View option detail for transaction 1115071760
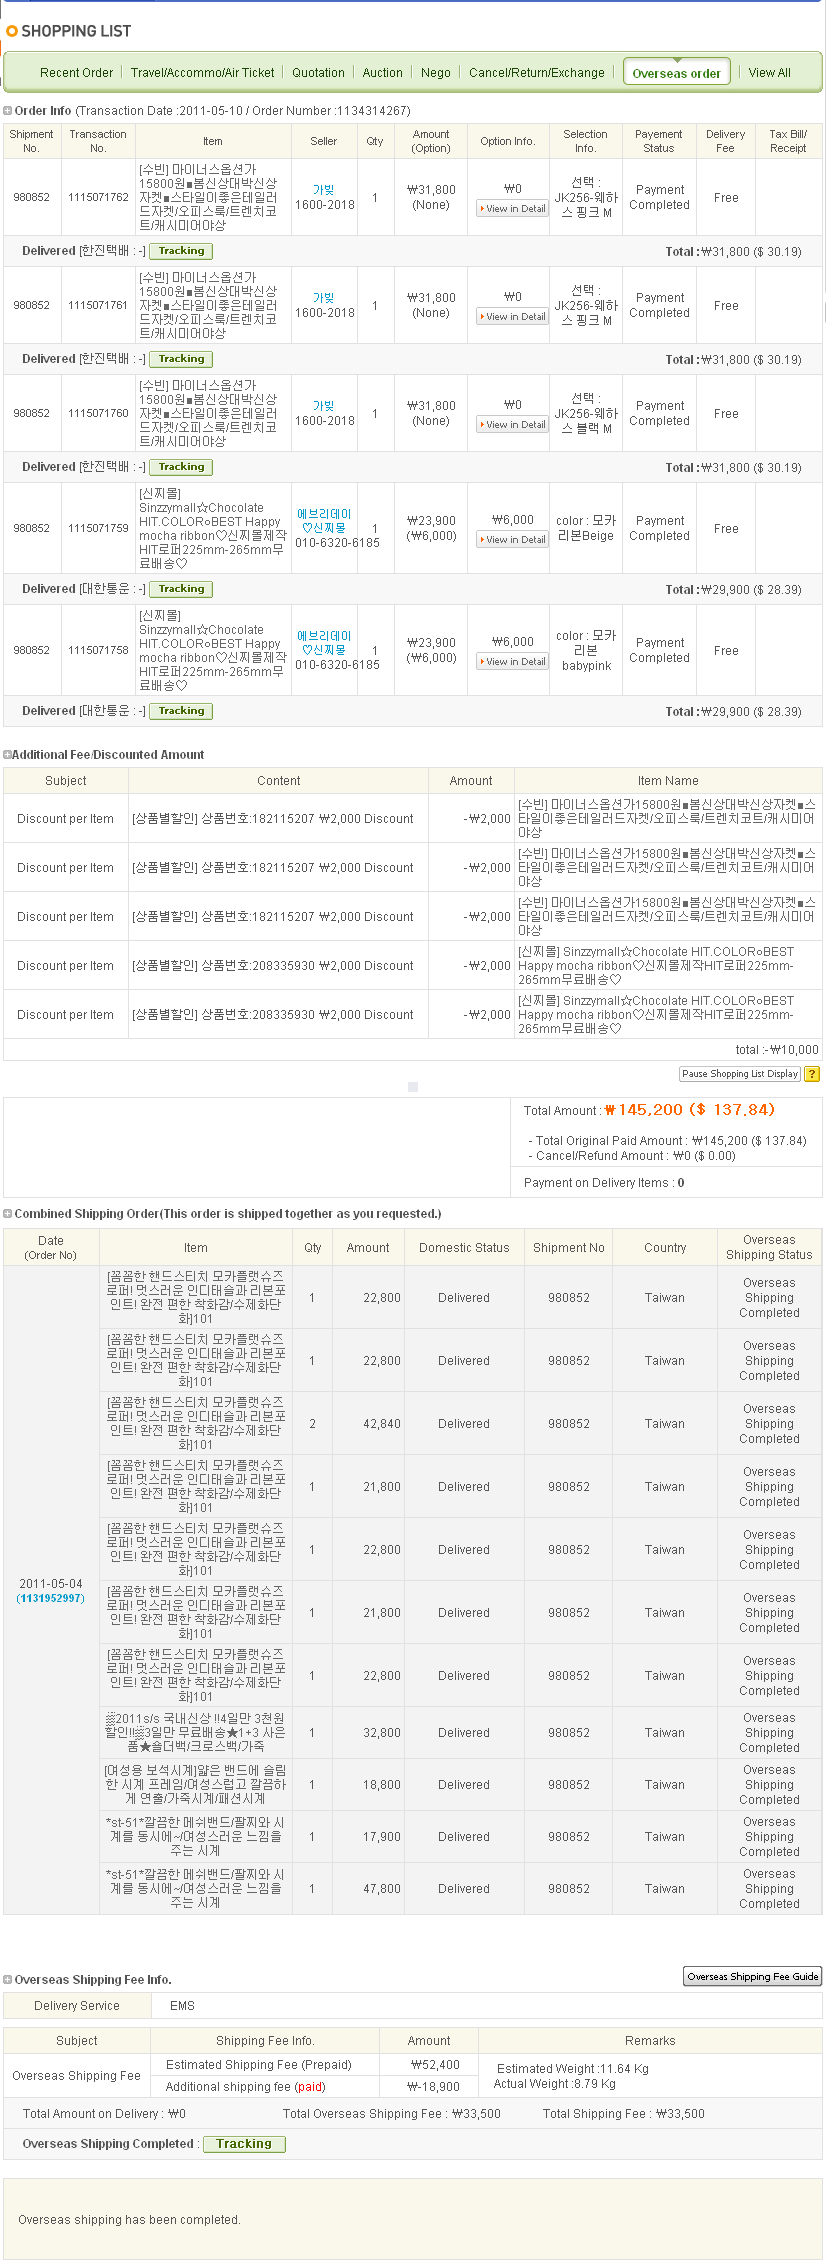This screenshot has height=2260, width=826. (x=513, y=425)
